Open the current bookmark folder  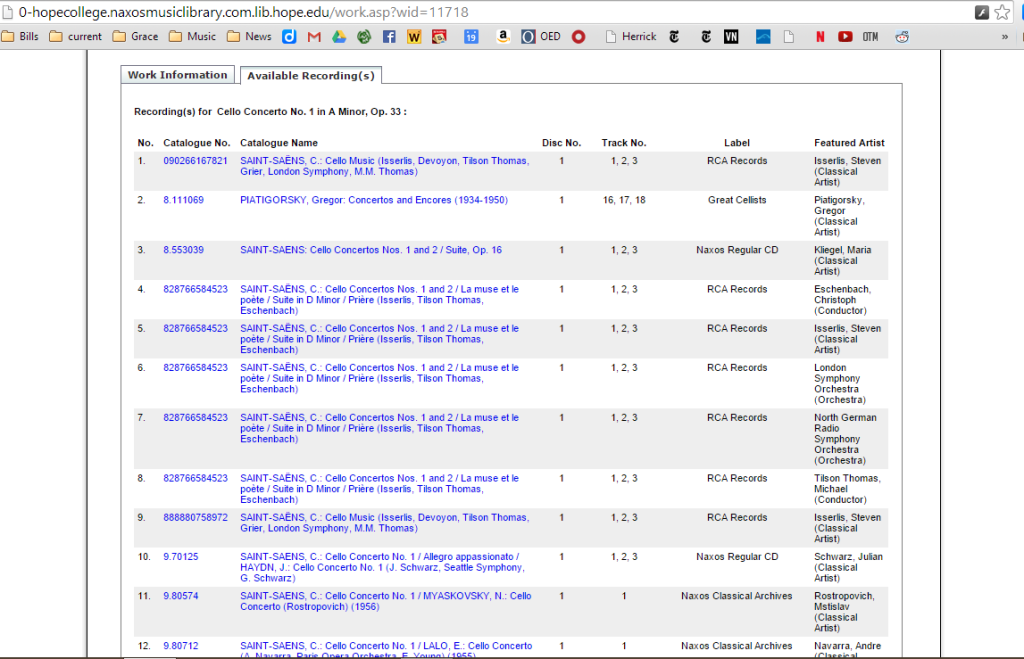coord(76,37)
